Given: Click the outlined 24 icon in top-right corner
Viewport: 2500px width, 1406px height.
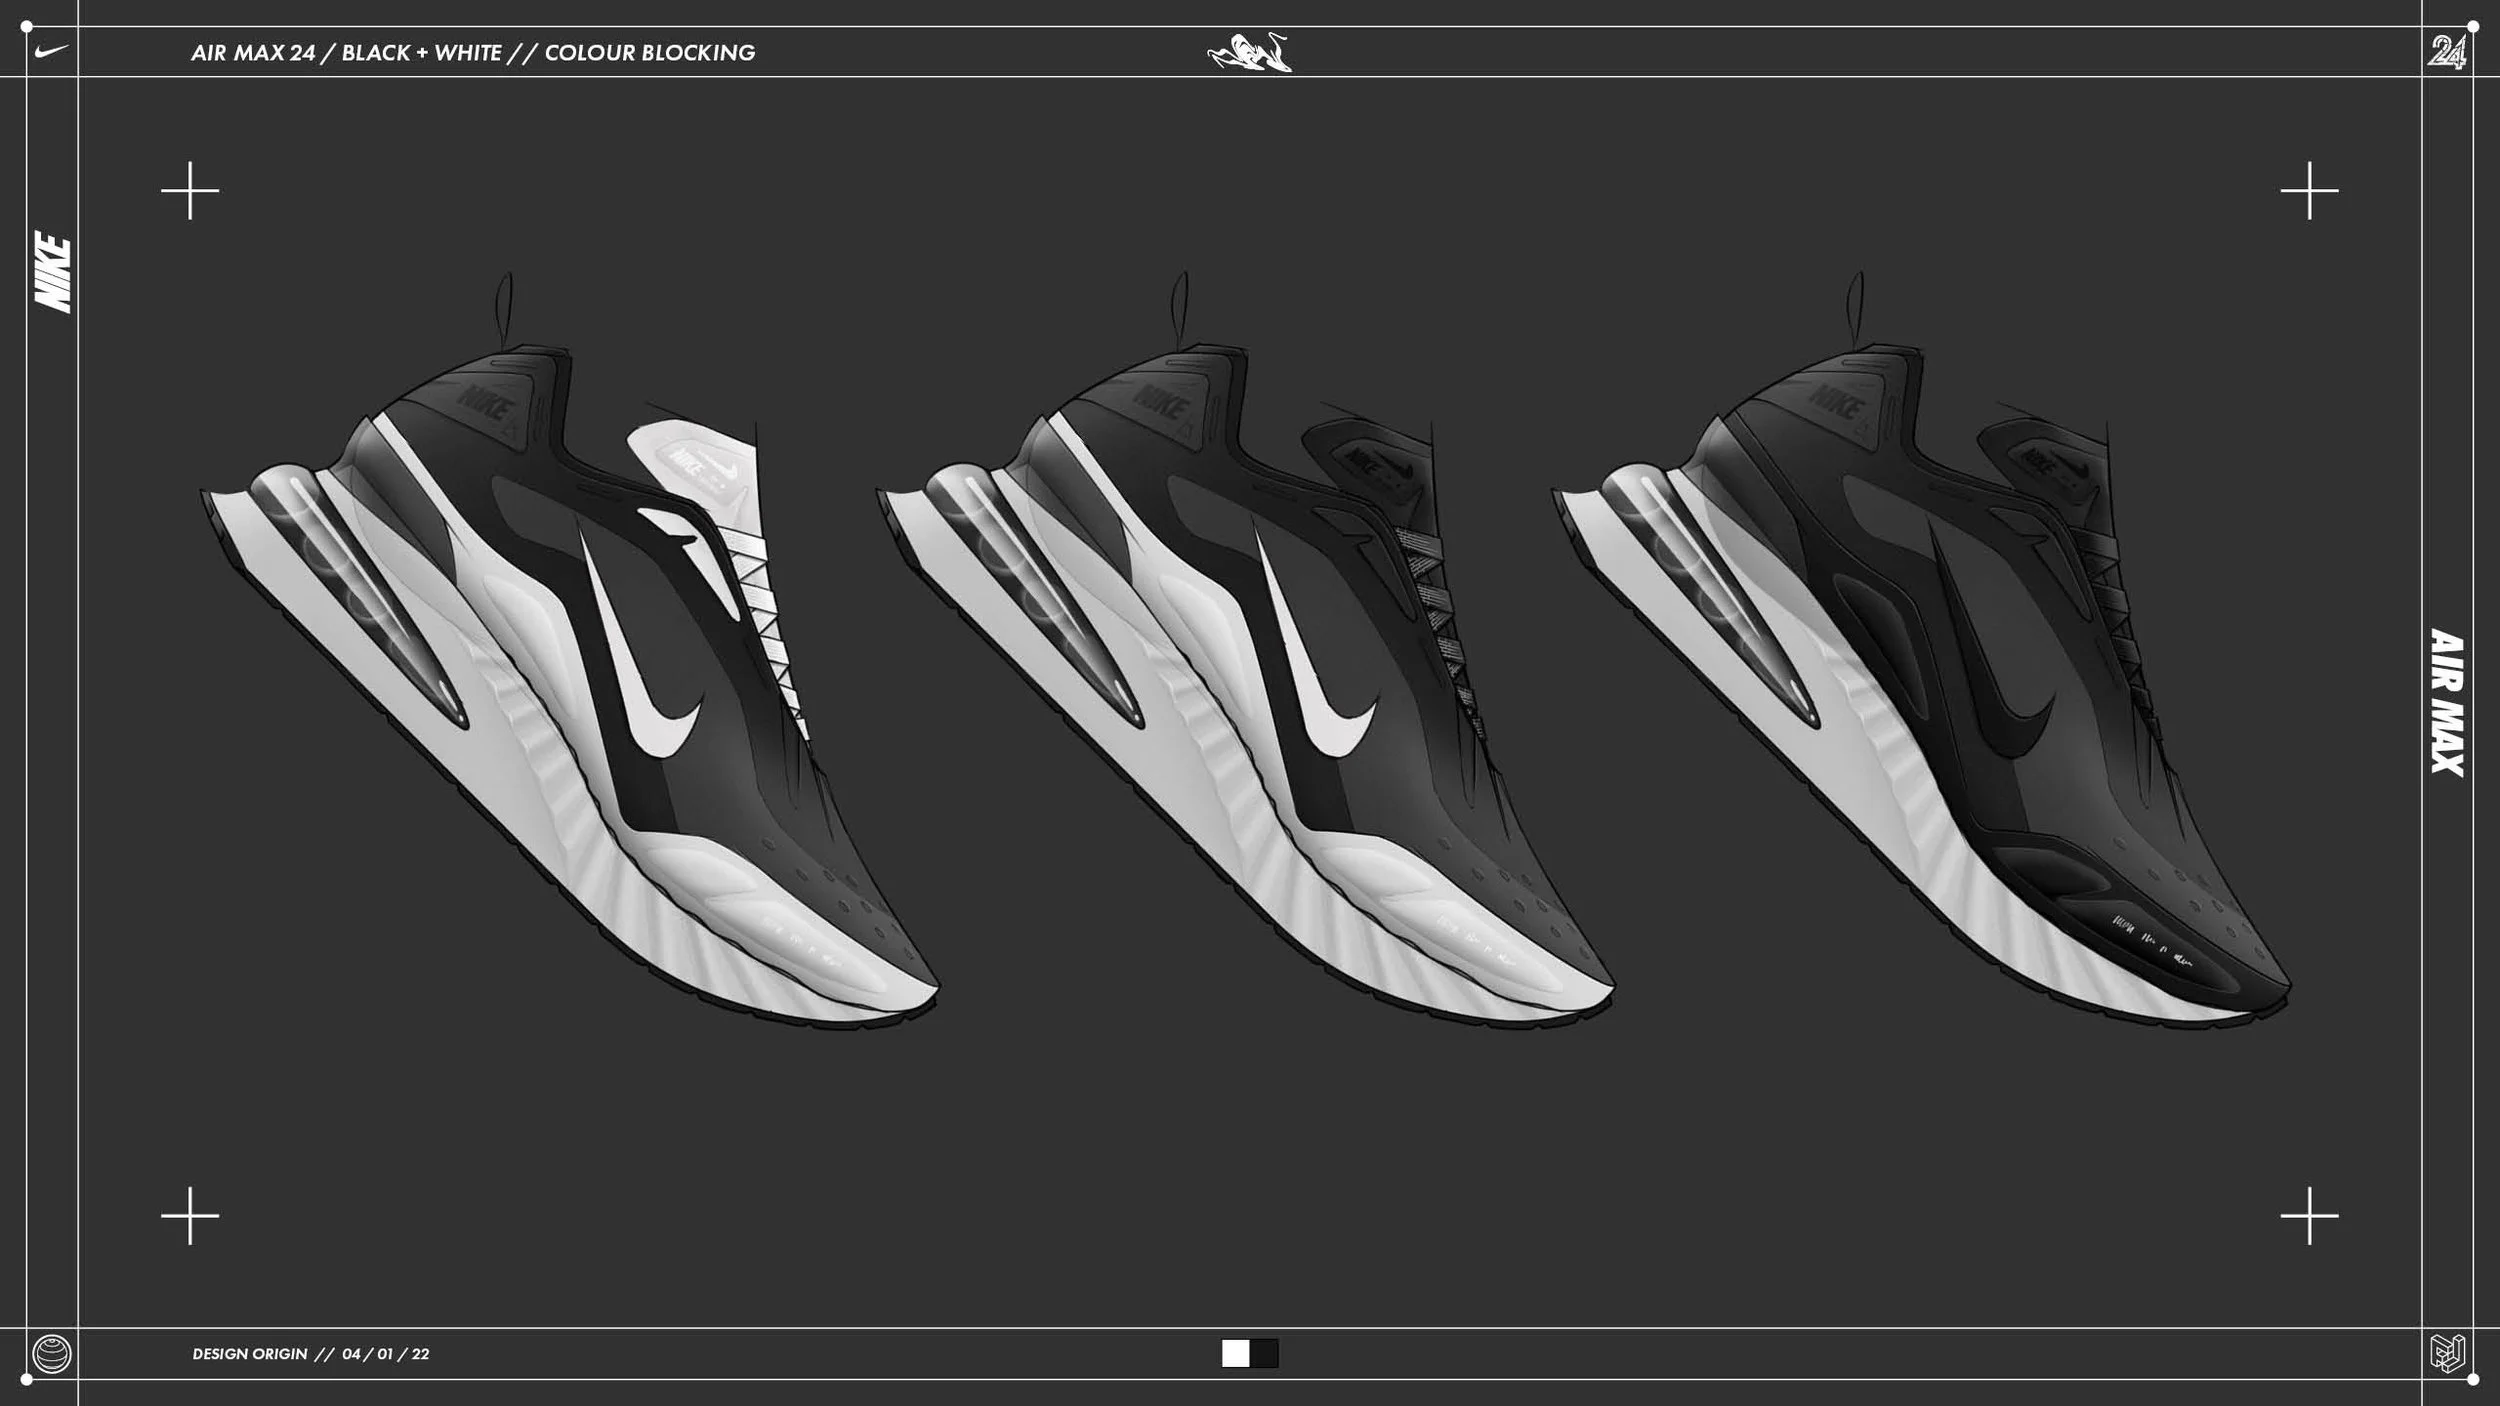Looking at the screenshot, I should coord(2446,51).
